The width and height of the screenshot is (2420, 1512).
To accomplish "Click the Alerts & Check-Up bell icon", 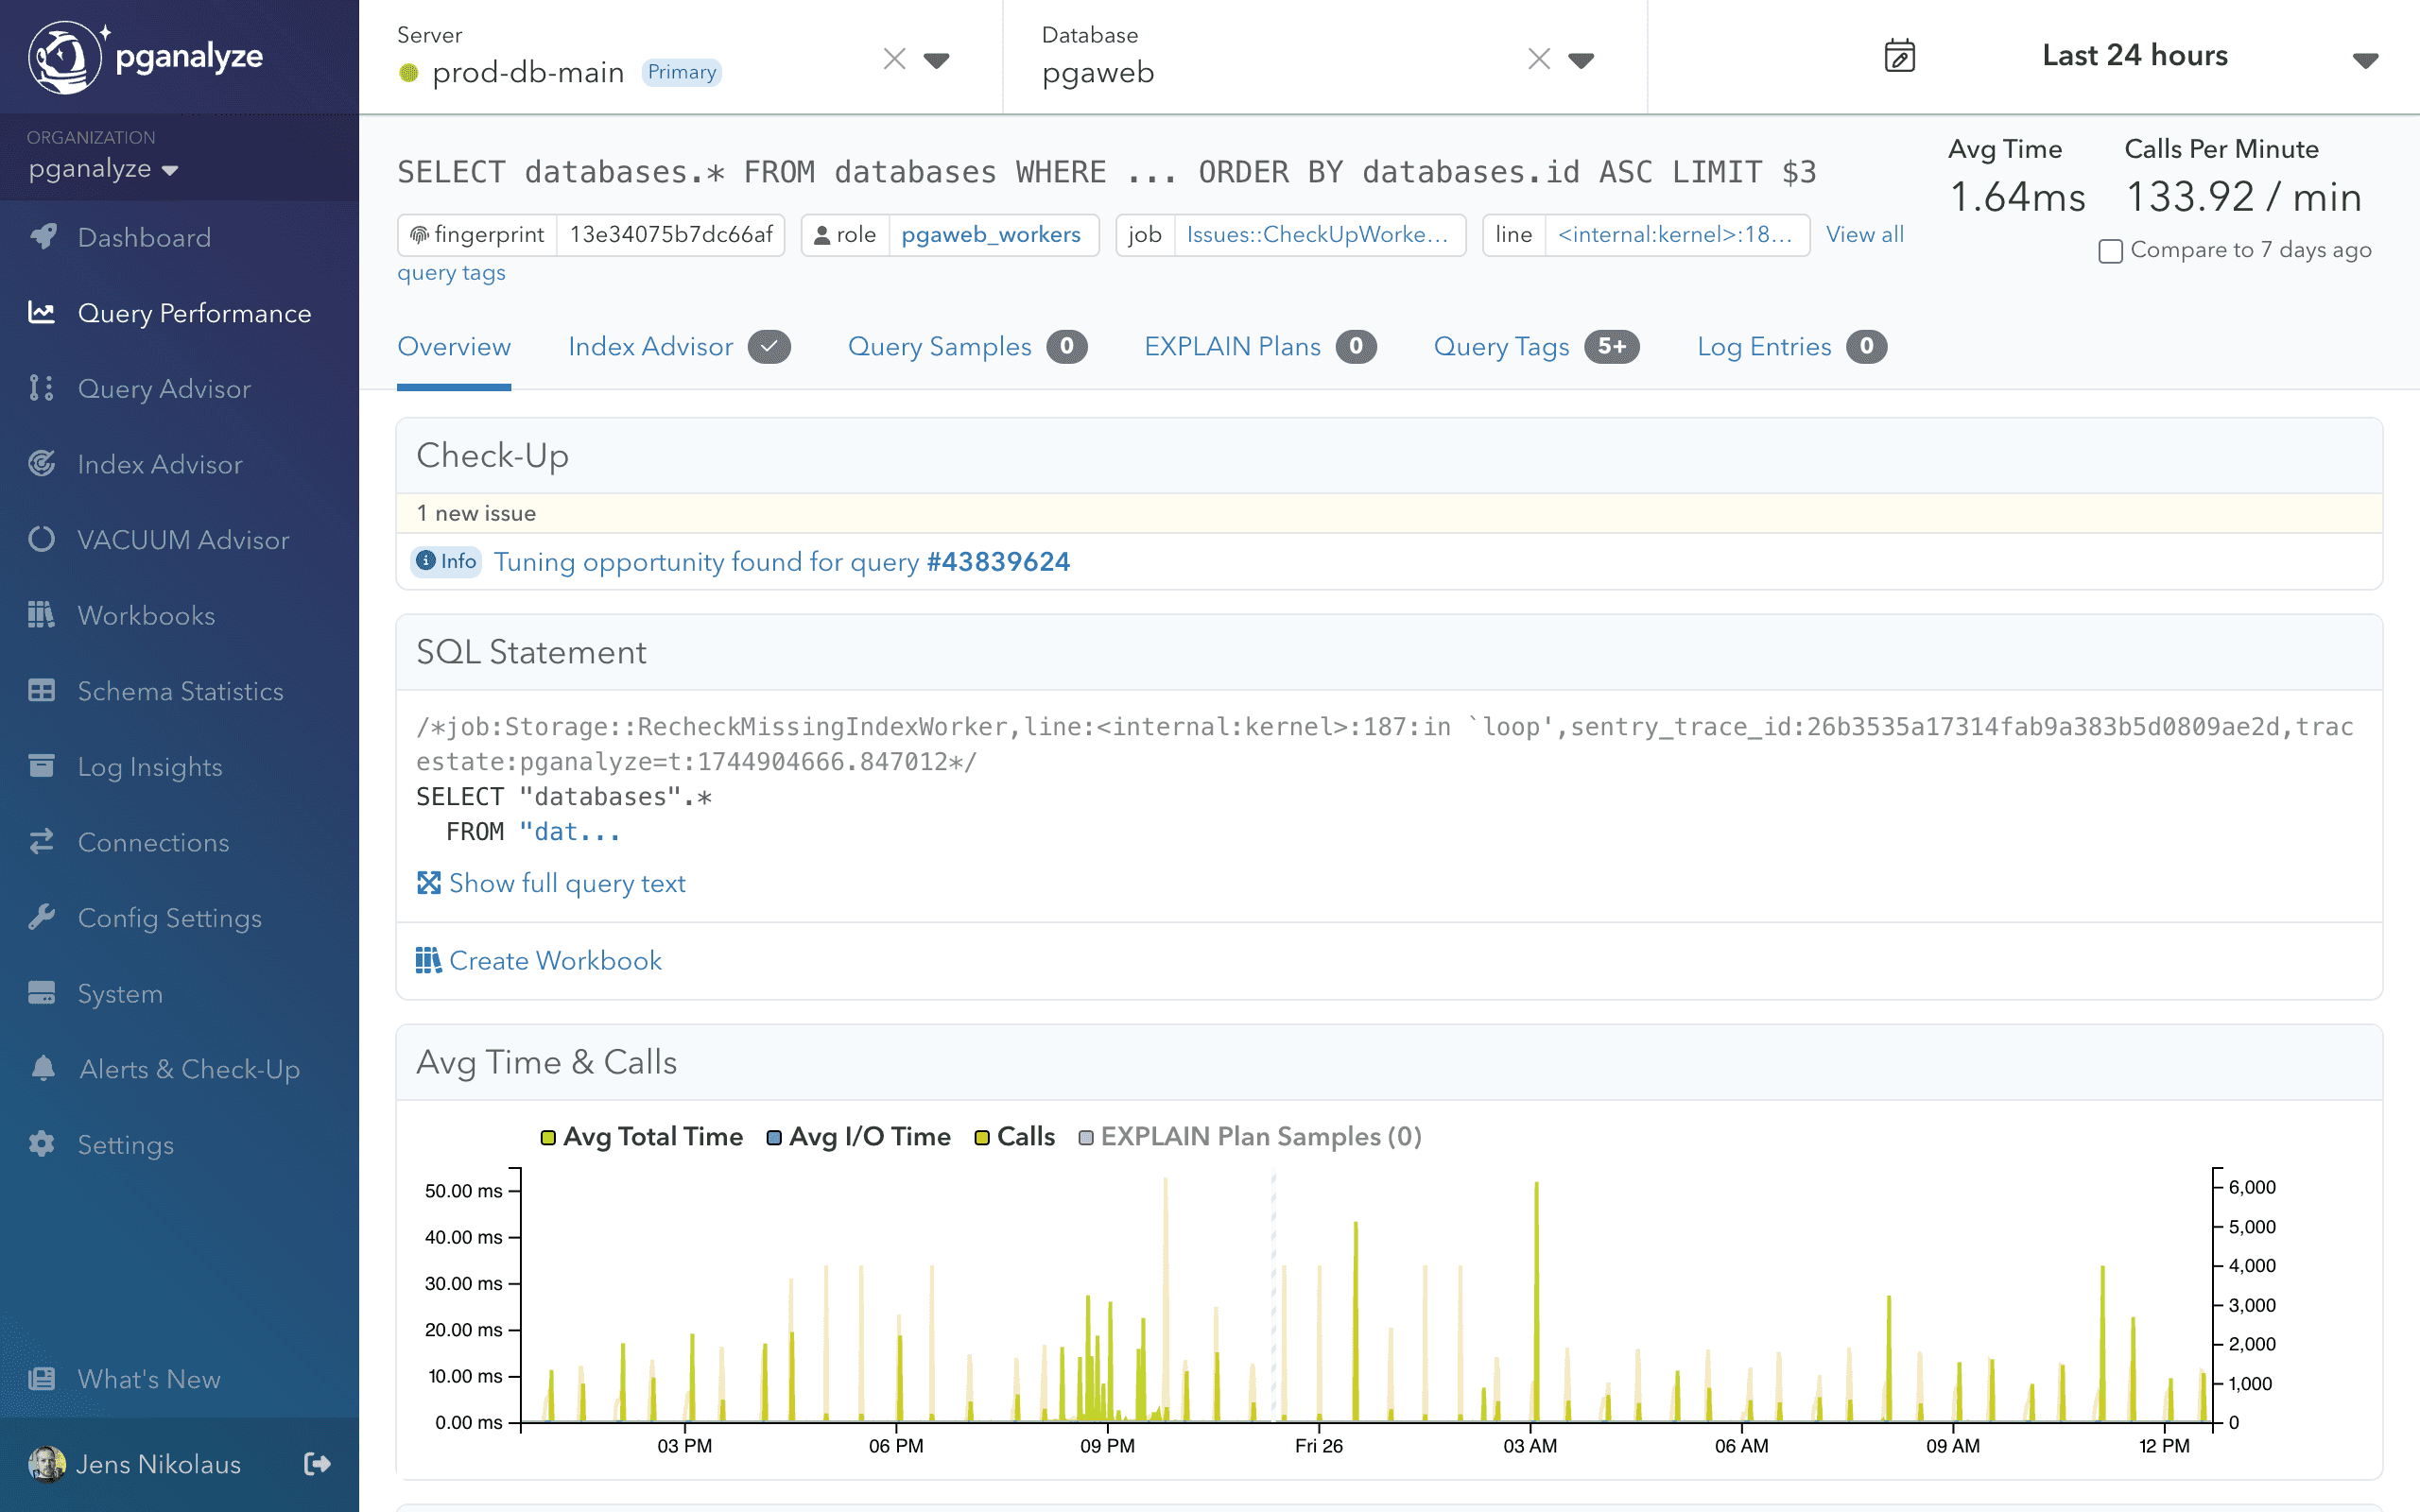I will tap(42, 1068).
